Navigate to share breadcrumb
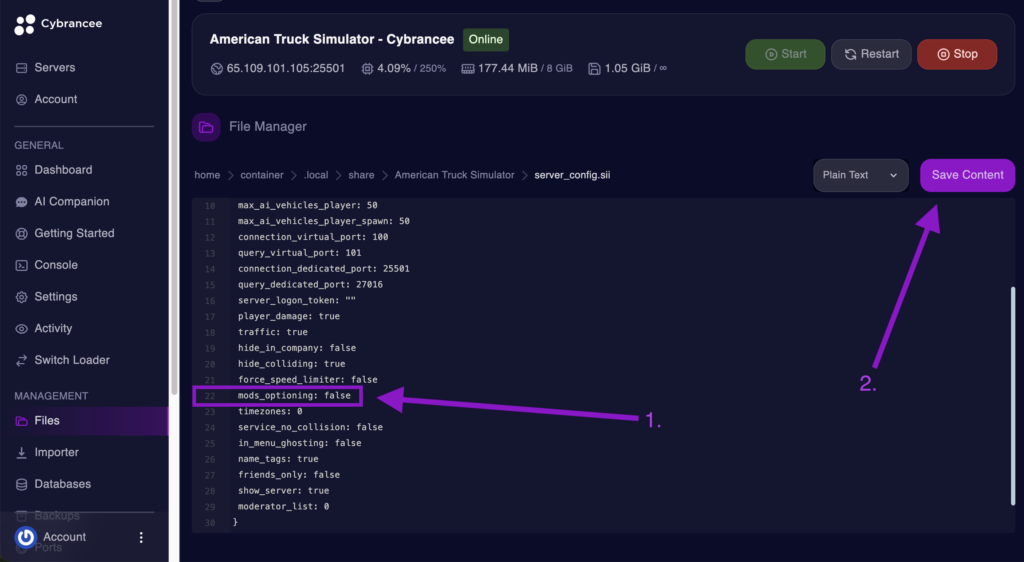 [361, 175]
